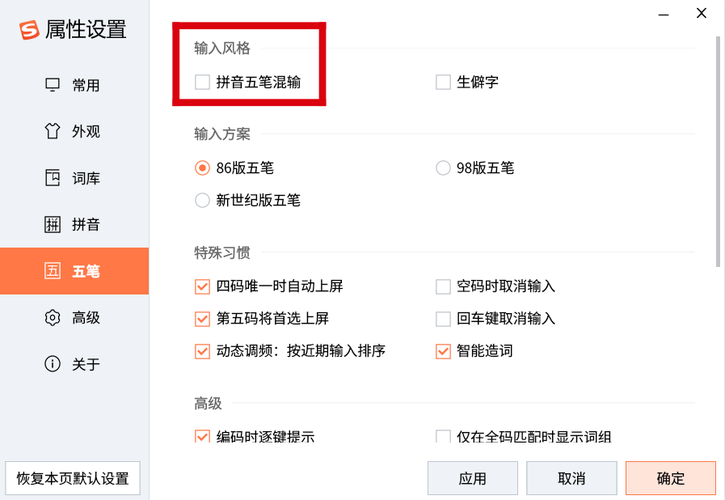This screenshot has height=500, width=725.
Task: Confirm settings with 确定 button
Action: pyautogui.click(x=670, y=478)
